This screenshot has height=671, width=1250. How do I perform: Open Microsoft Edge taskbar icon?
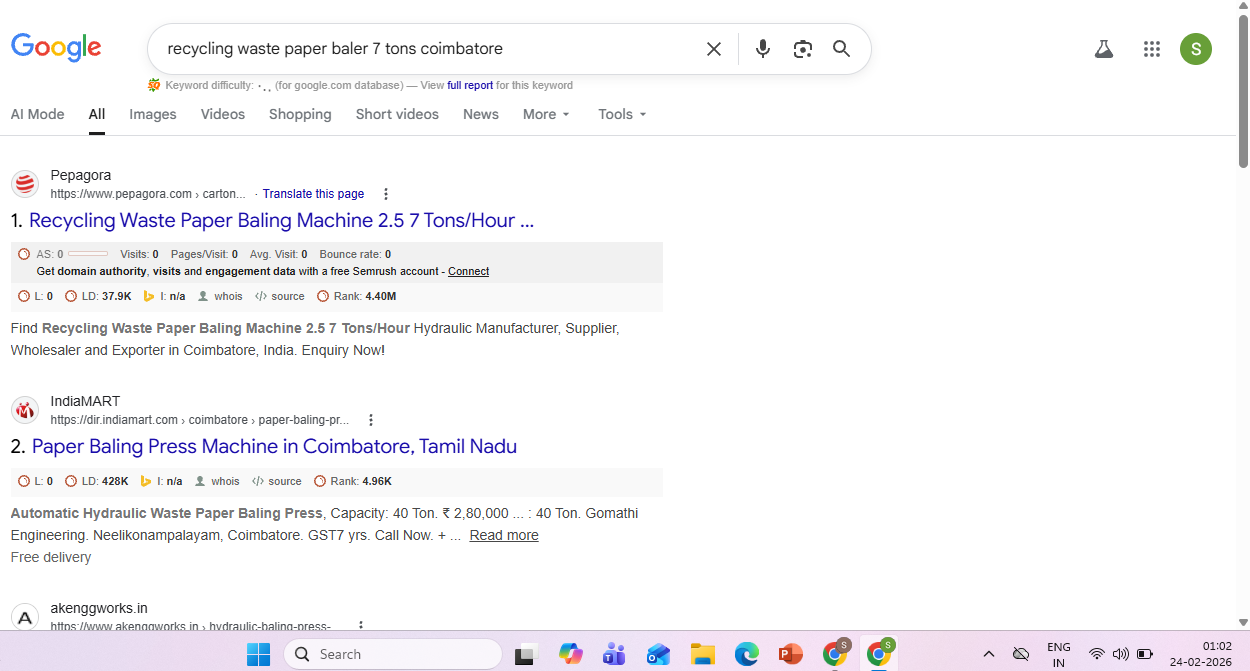point(747,654)
